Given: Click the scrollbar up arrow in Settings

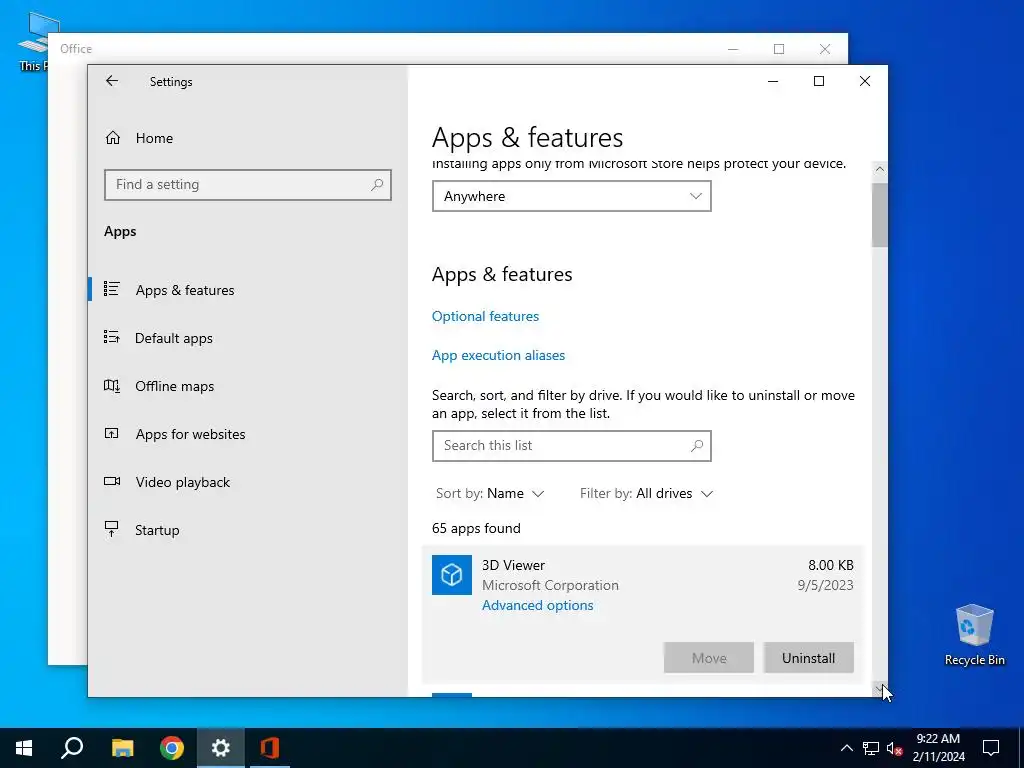Looking at the screenshot, I should 880,169.
